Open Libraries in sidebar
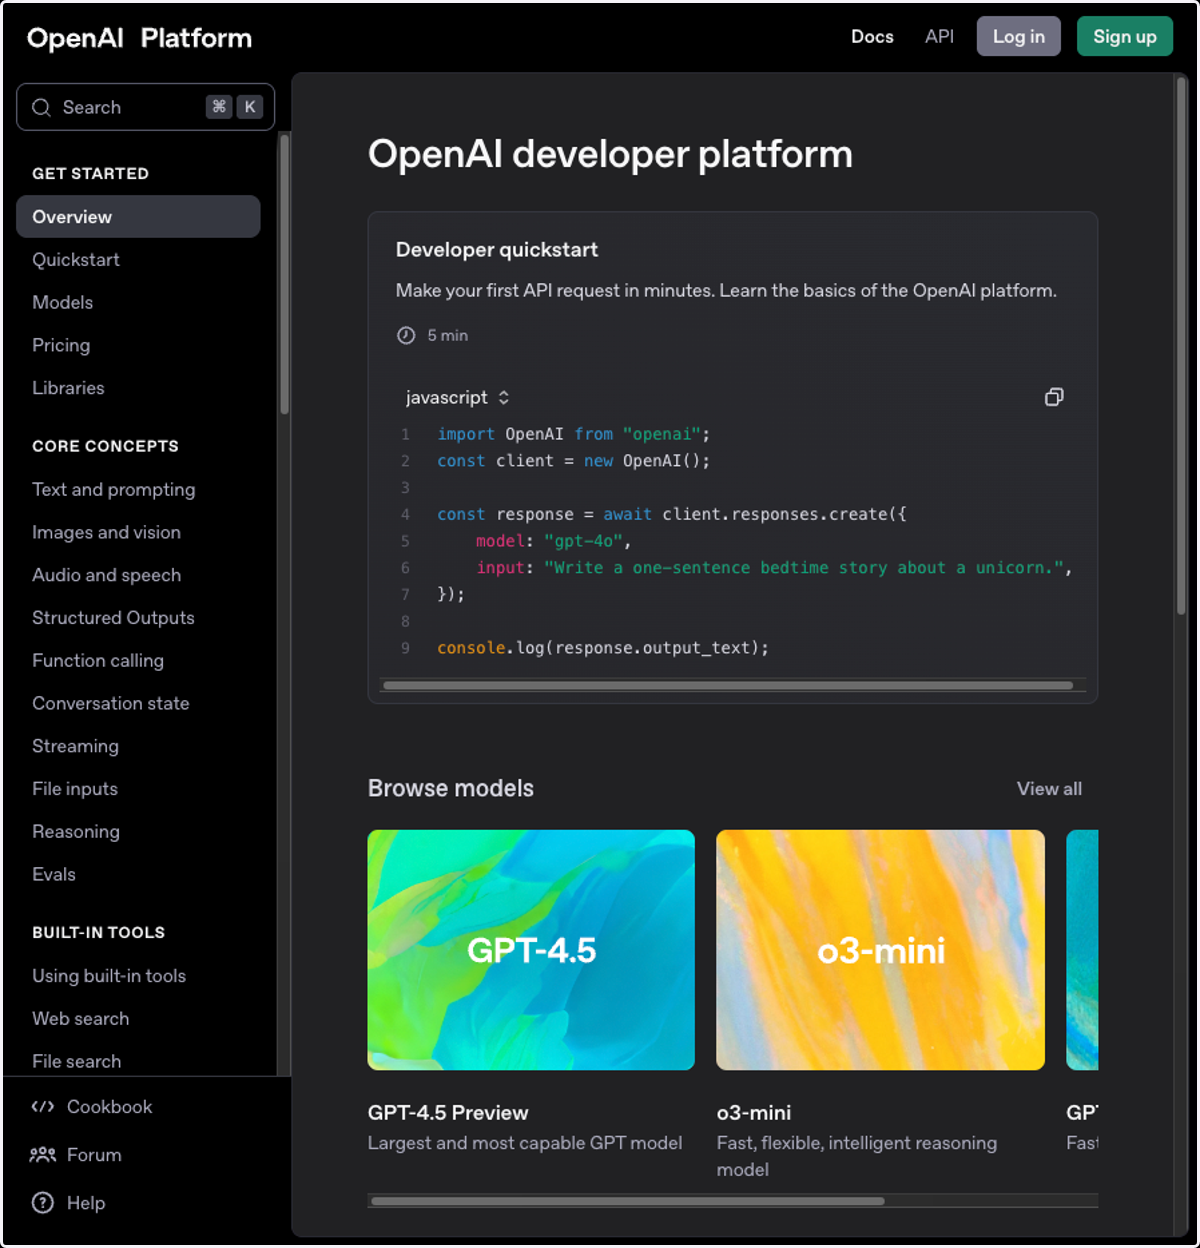 [x=68, y=388]
